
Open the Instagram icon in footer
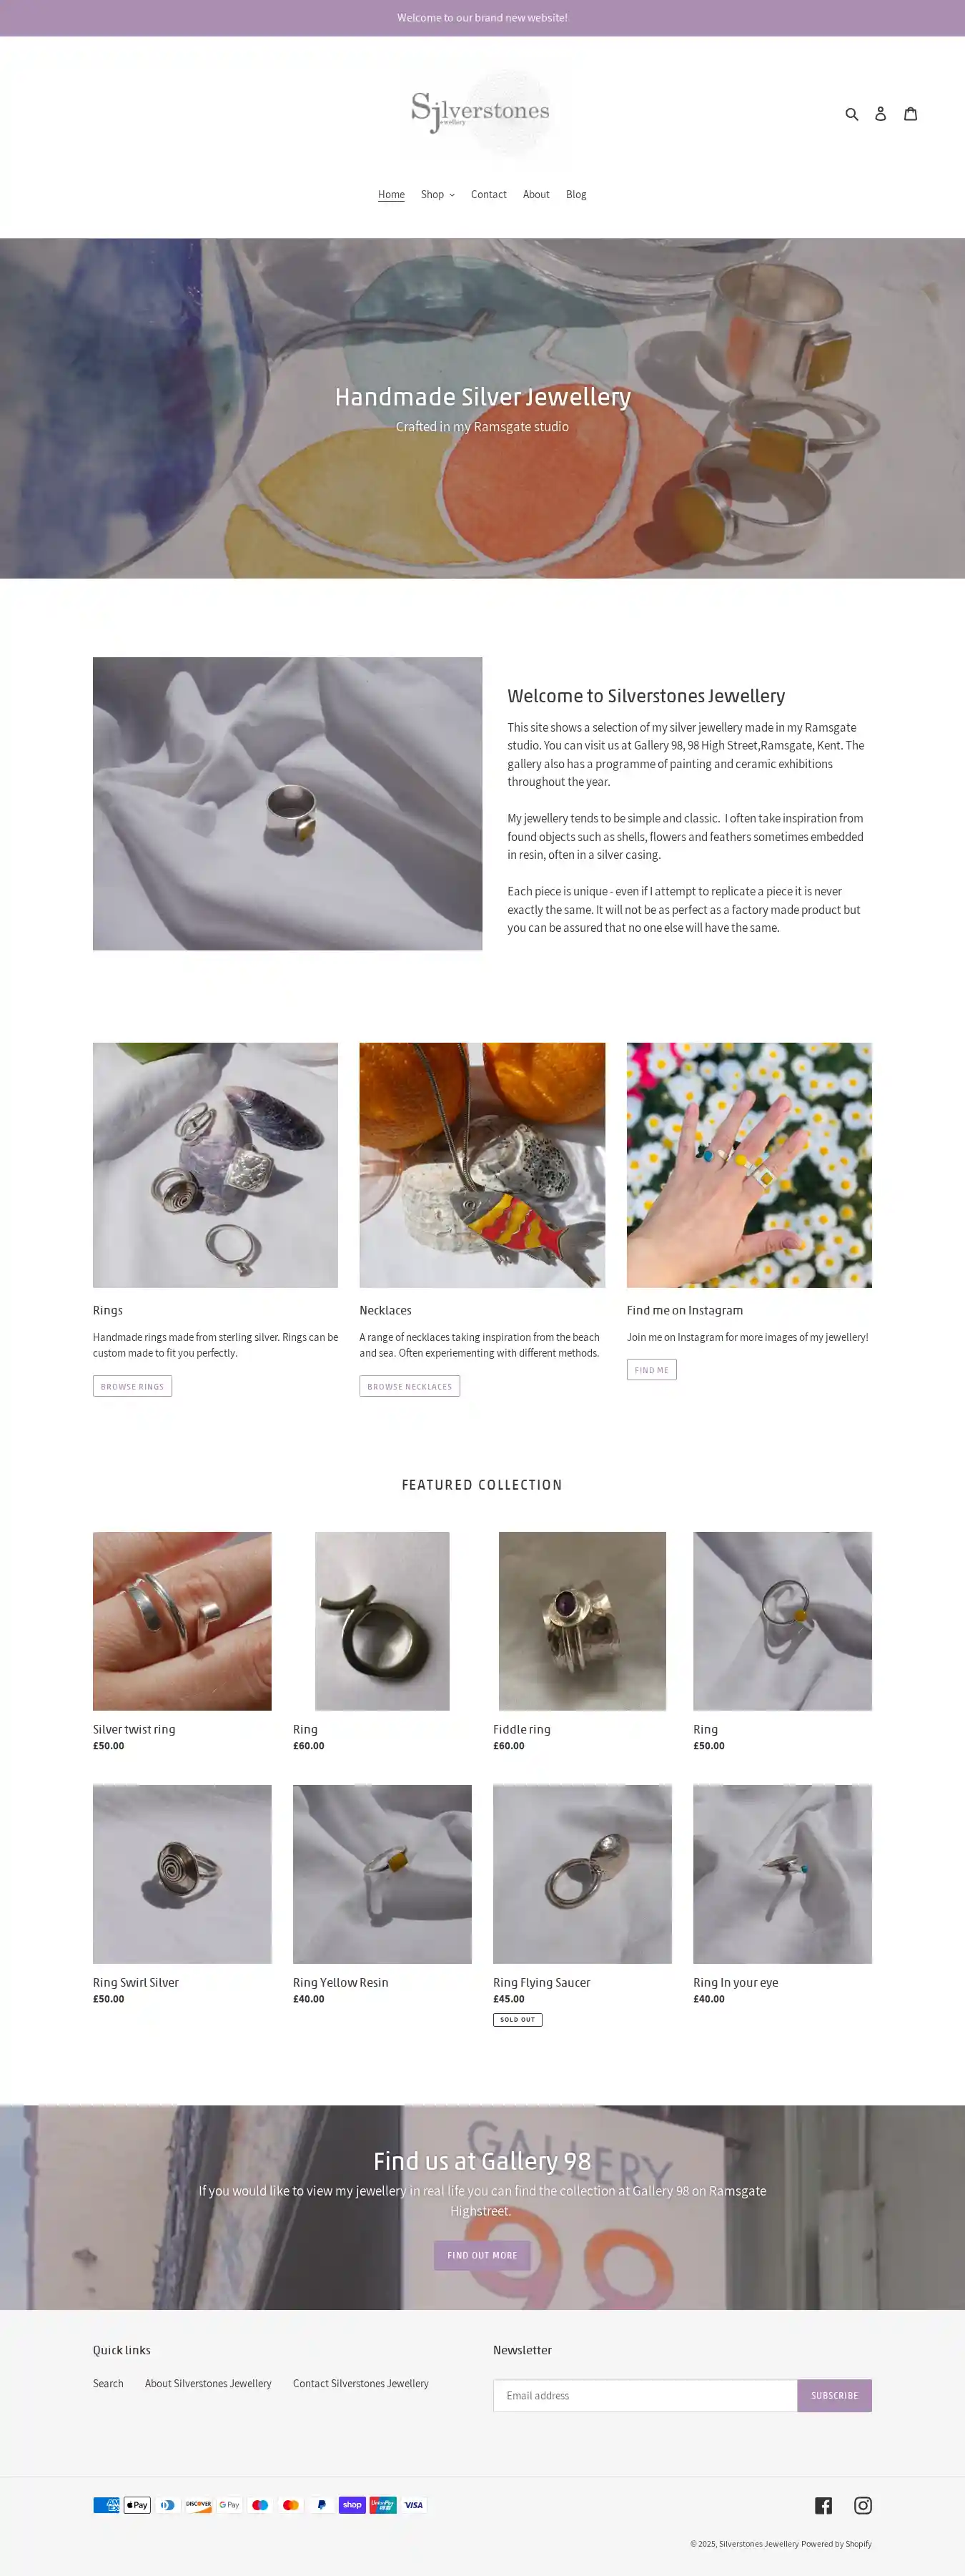point(862,2504)
